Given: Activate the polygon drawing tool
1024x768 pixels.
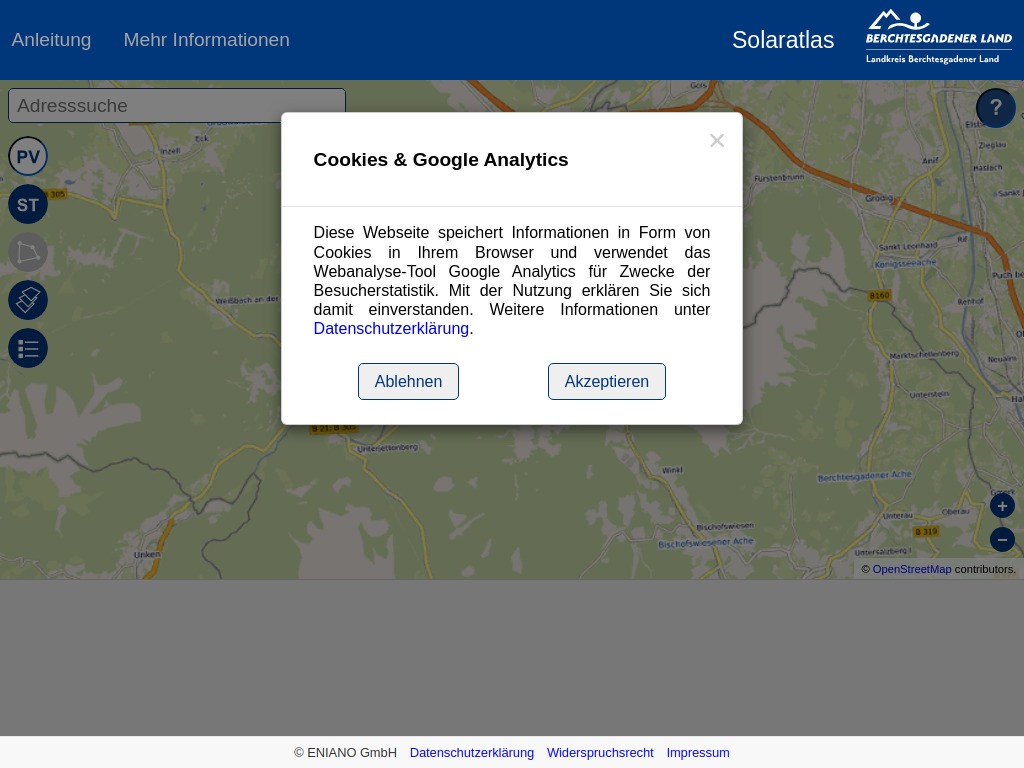Looking at the screenshot, I should coord(27,251).
